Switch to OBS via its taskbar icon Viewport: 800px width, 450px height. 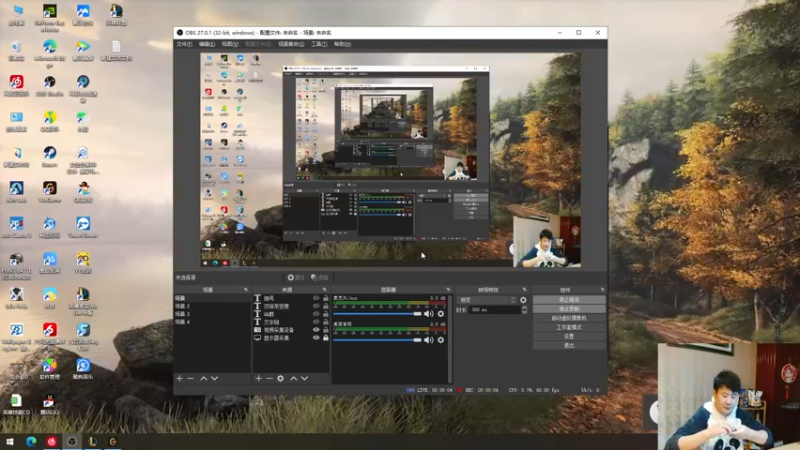point(72,441)
